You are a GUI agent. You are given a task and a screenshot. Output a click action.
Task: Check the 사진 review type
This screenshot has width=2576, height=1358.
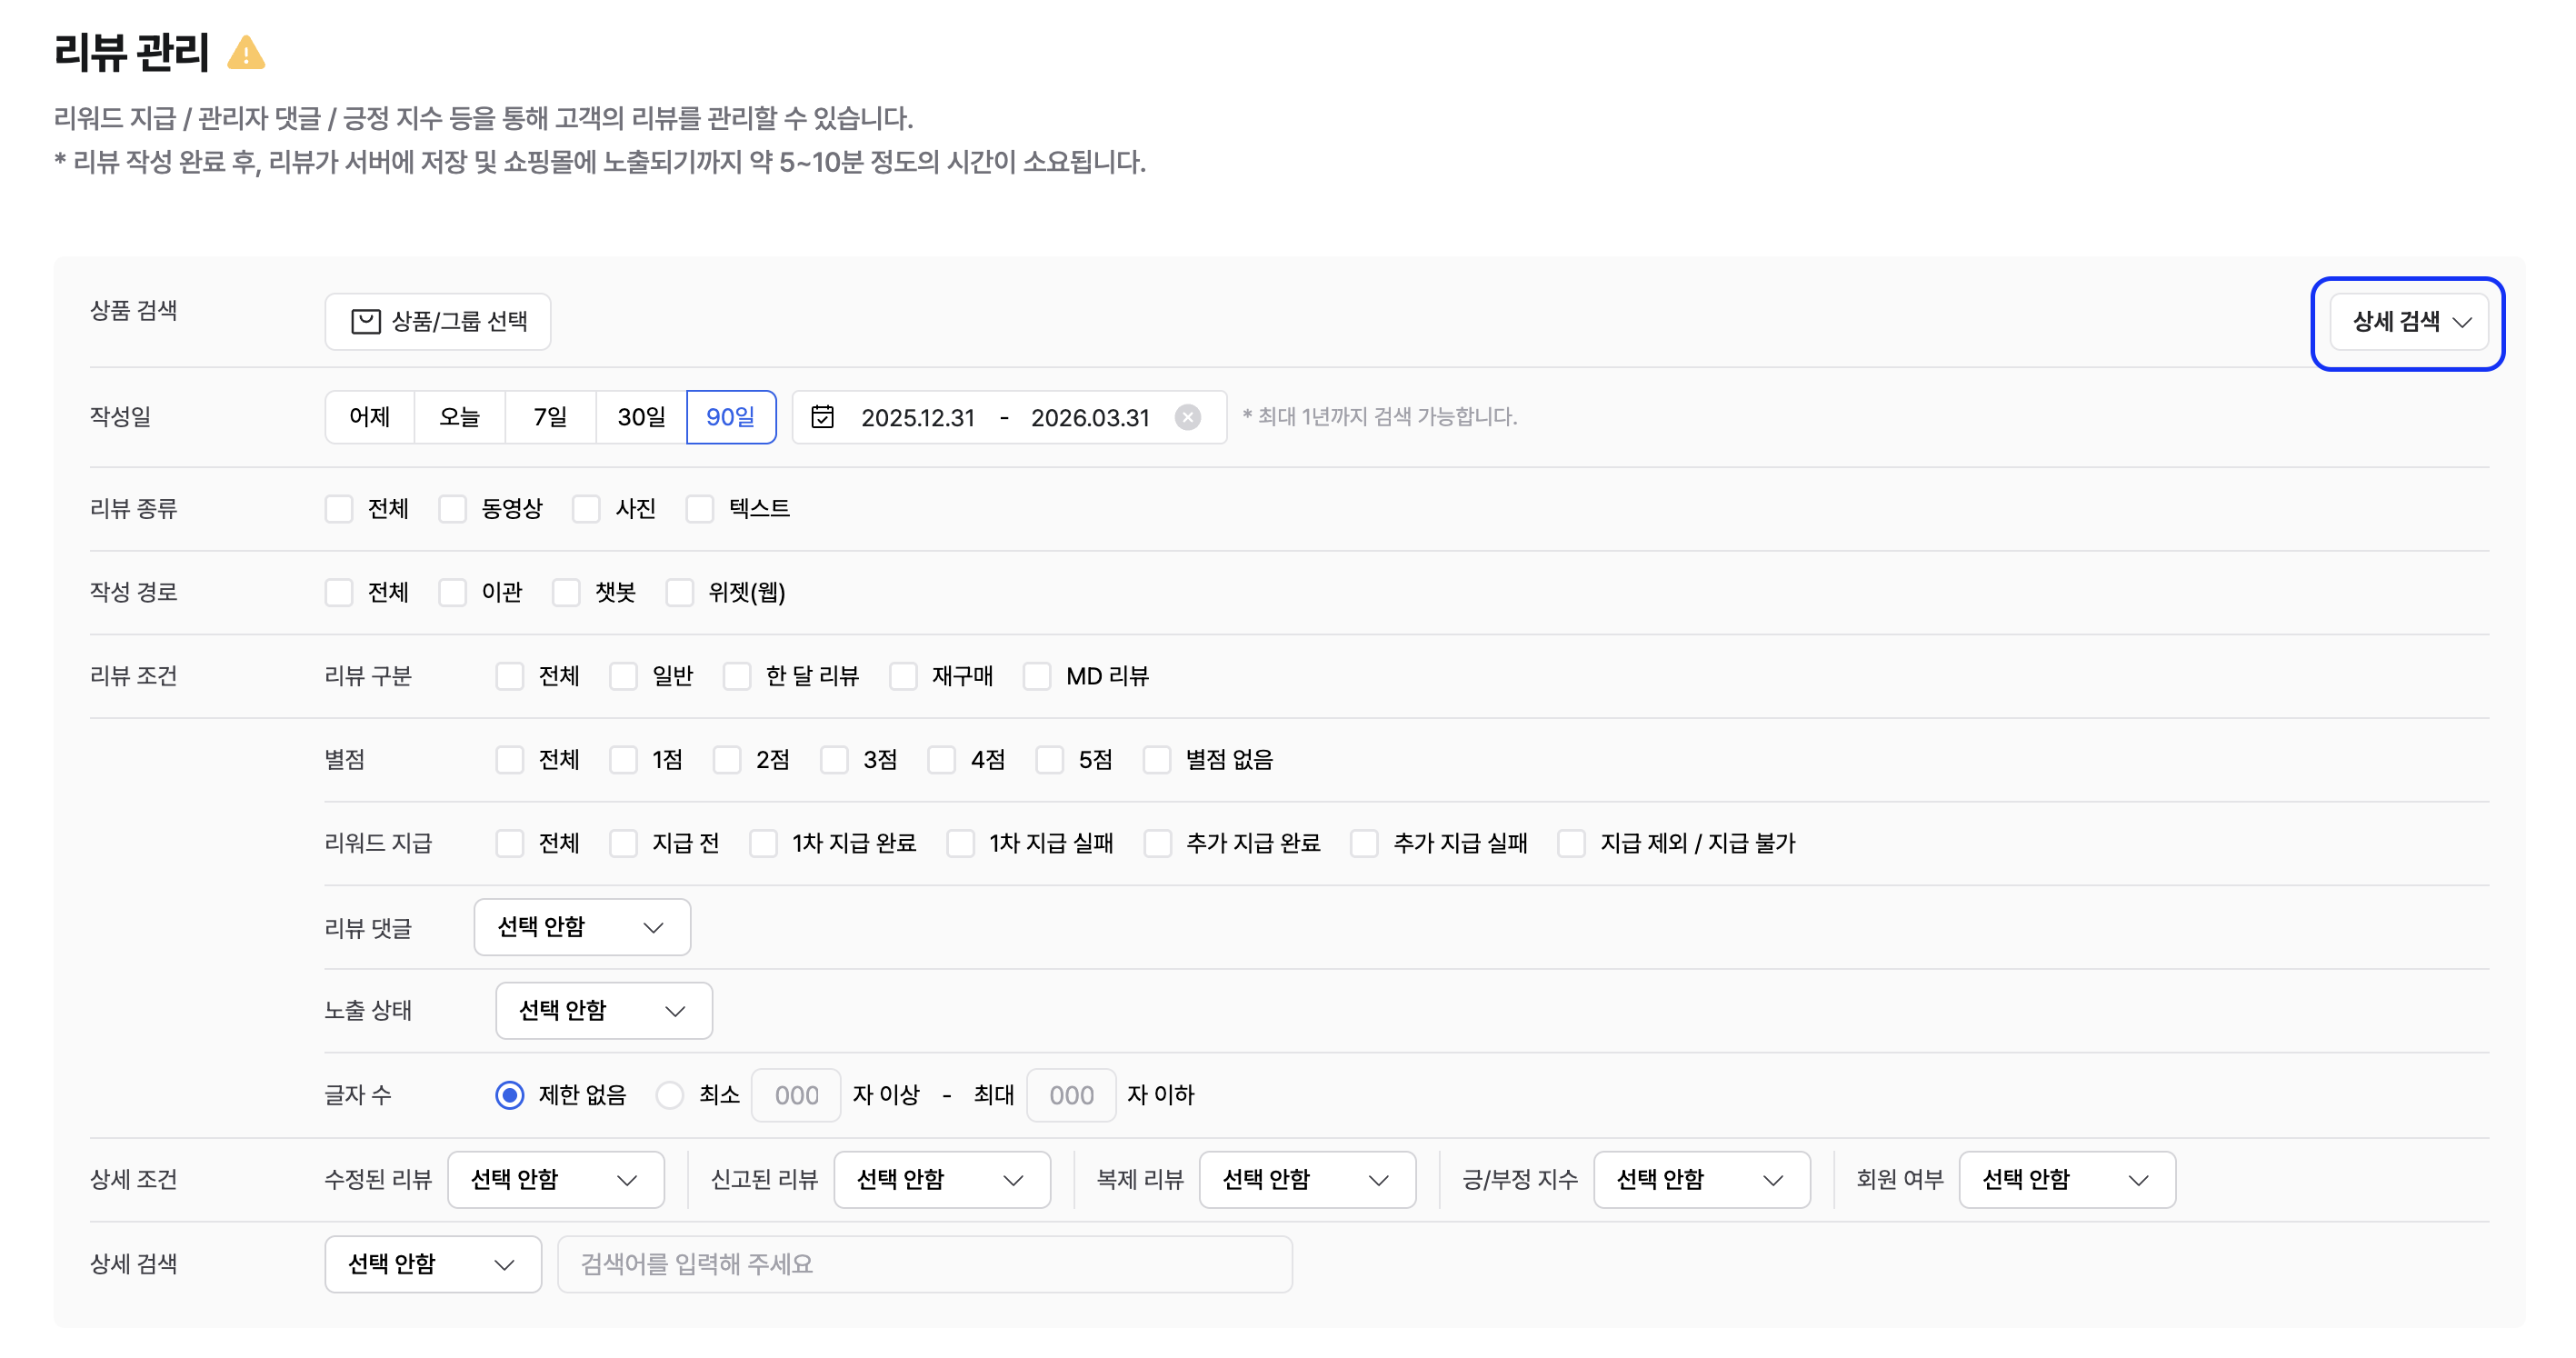pos(586,509)
